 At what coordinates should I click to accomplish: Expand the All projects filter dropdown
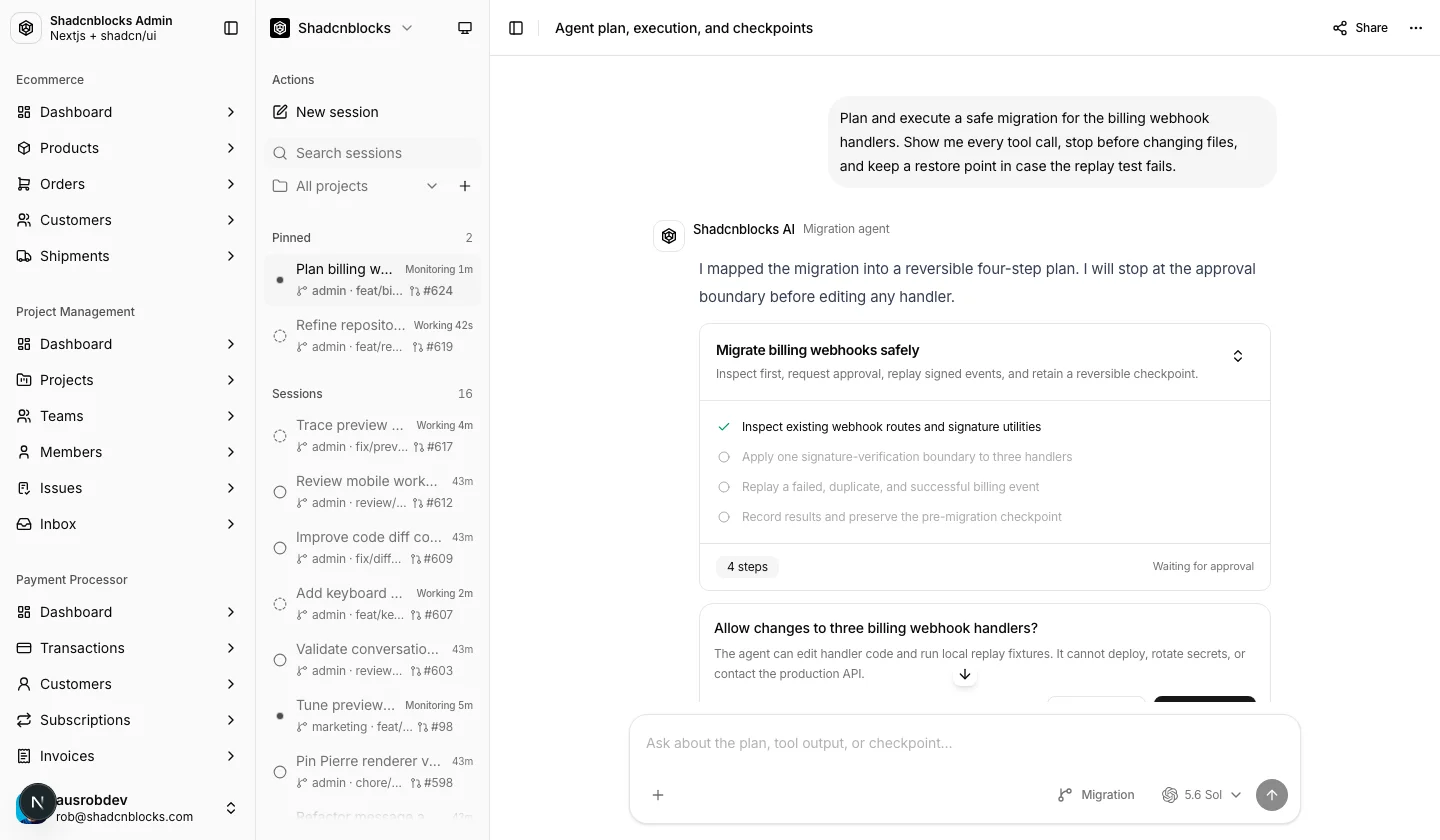coord(356,186)
